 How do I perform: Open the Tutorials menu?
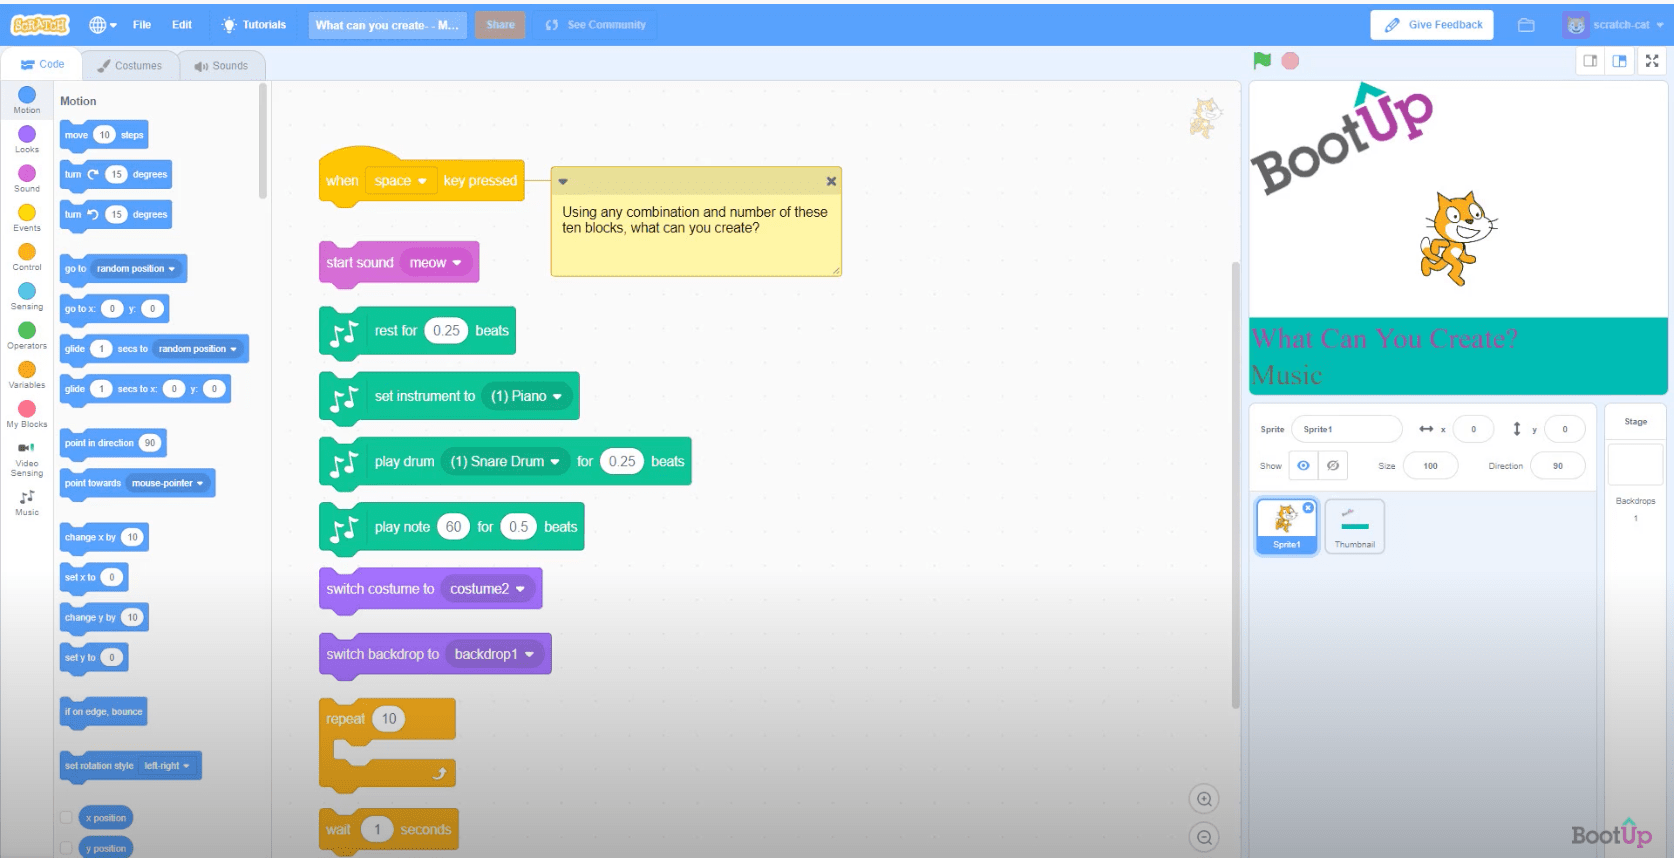point(254,25)
